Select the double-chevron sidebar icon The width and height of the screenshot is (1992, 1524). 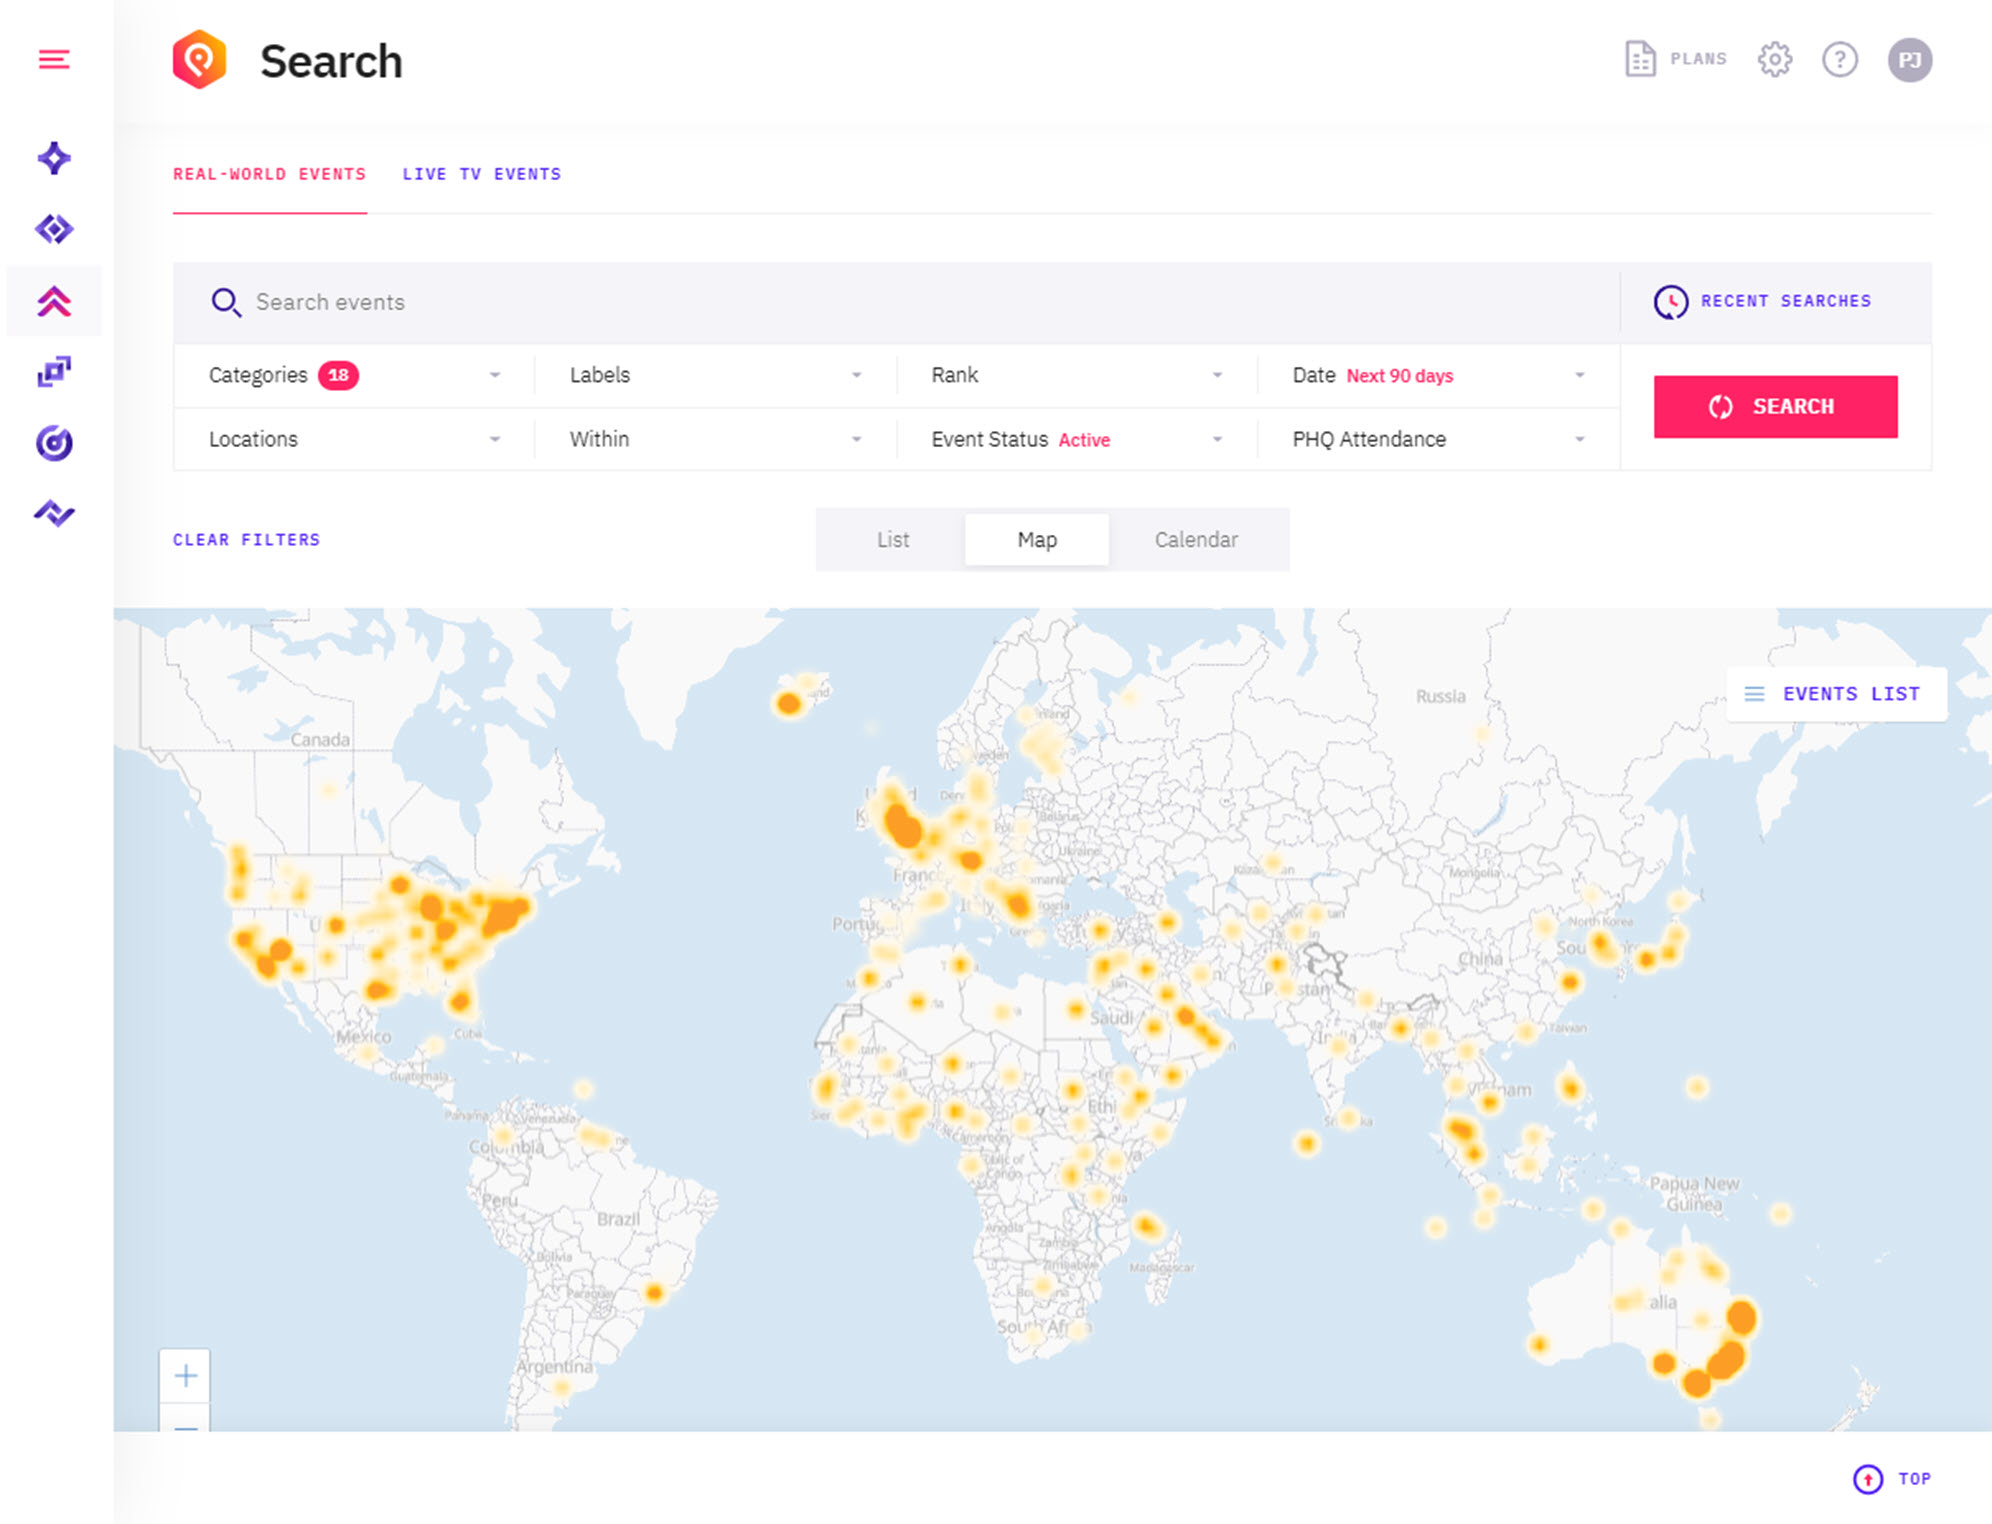pyautogui.click(x=54, y=301)
